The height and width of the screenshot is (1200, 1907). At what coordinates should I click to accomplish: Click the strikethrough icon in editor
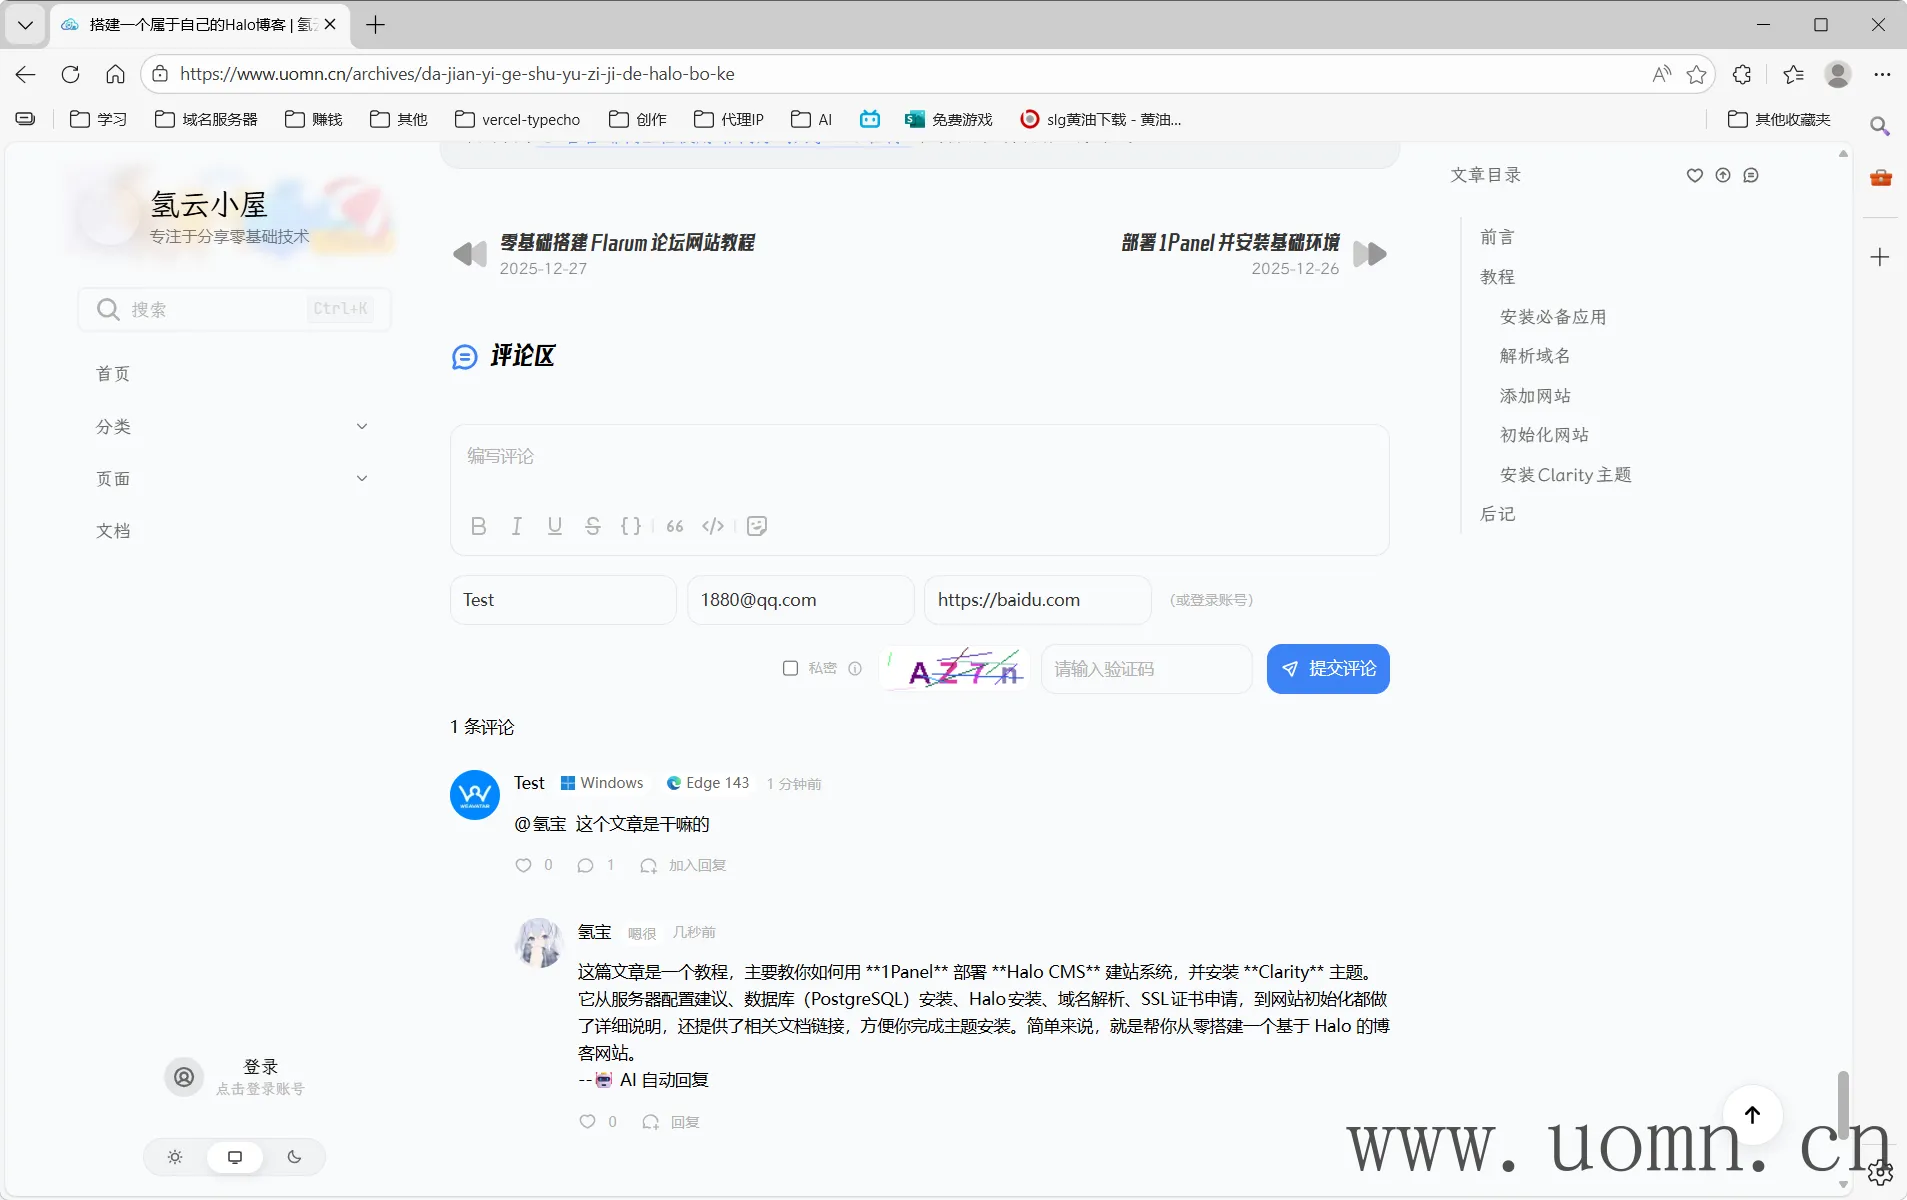(592, 526)
